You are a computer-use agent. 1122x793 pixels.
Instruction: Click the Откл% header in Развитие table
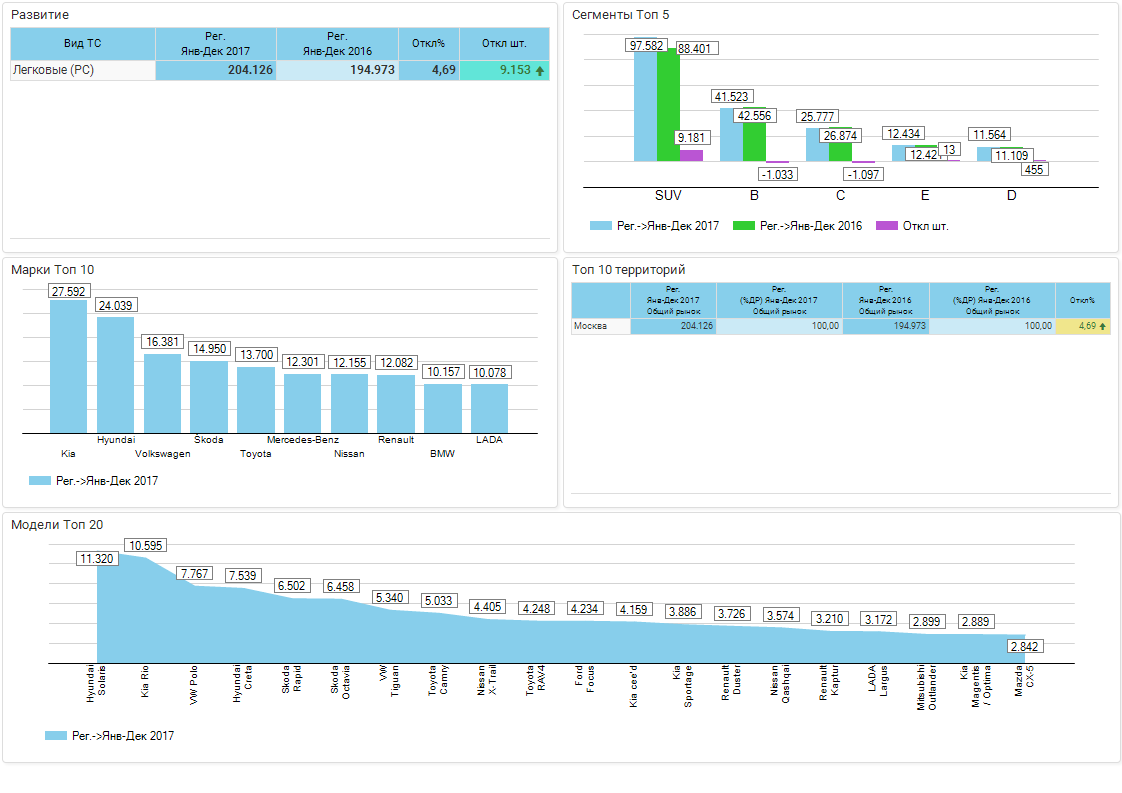[429, 44]
